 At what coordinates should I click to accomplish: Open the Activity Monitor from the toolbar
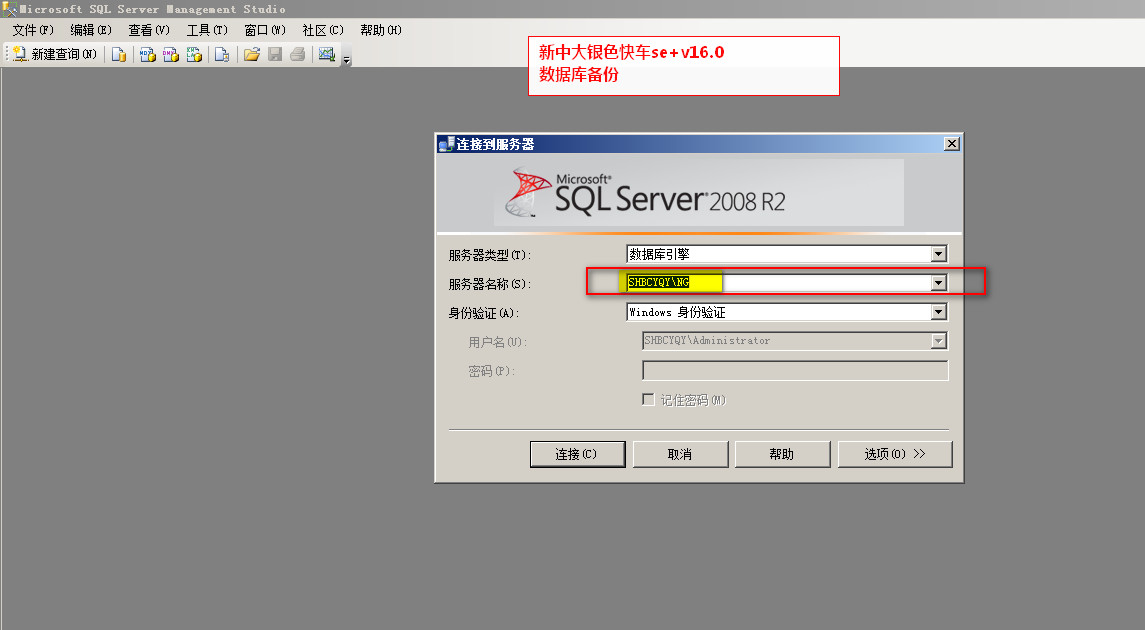click(x=326, y=54)
